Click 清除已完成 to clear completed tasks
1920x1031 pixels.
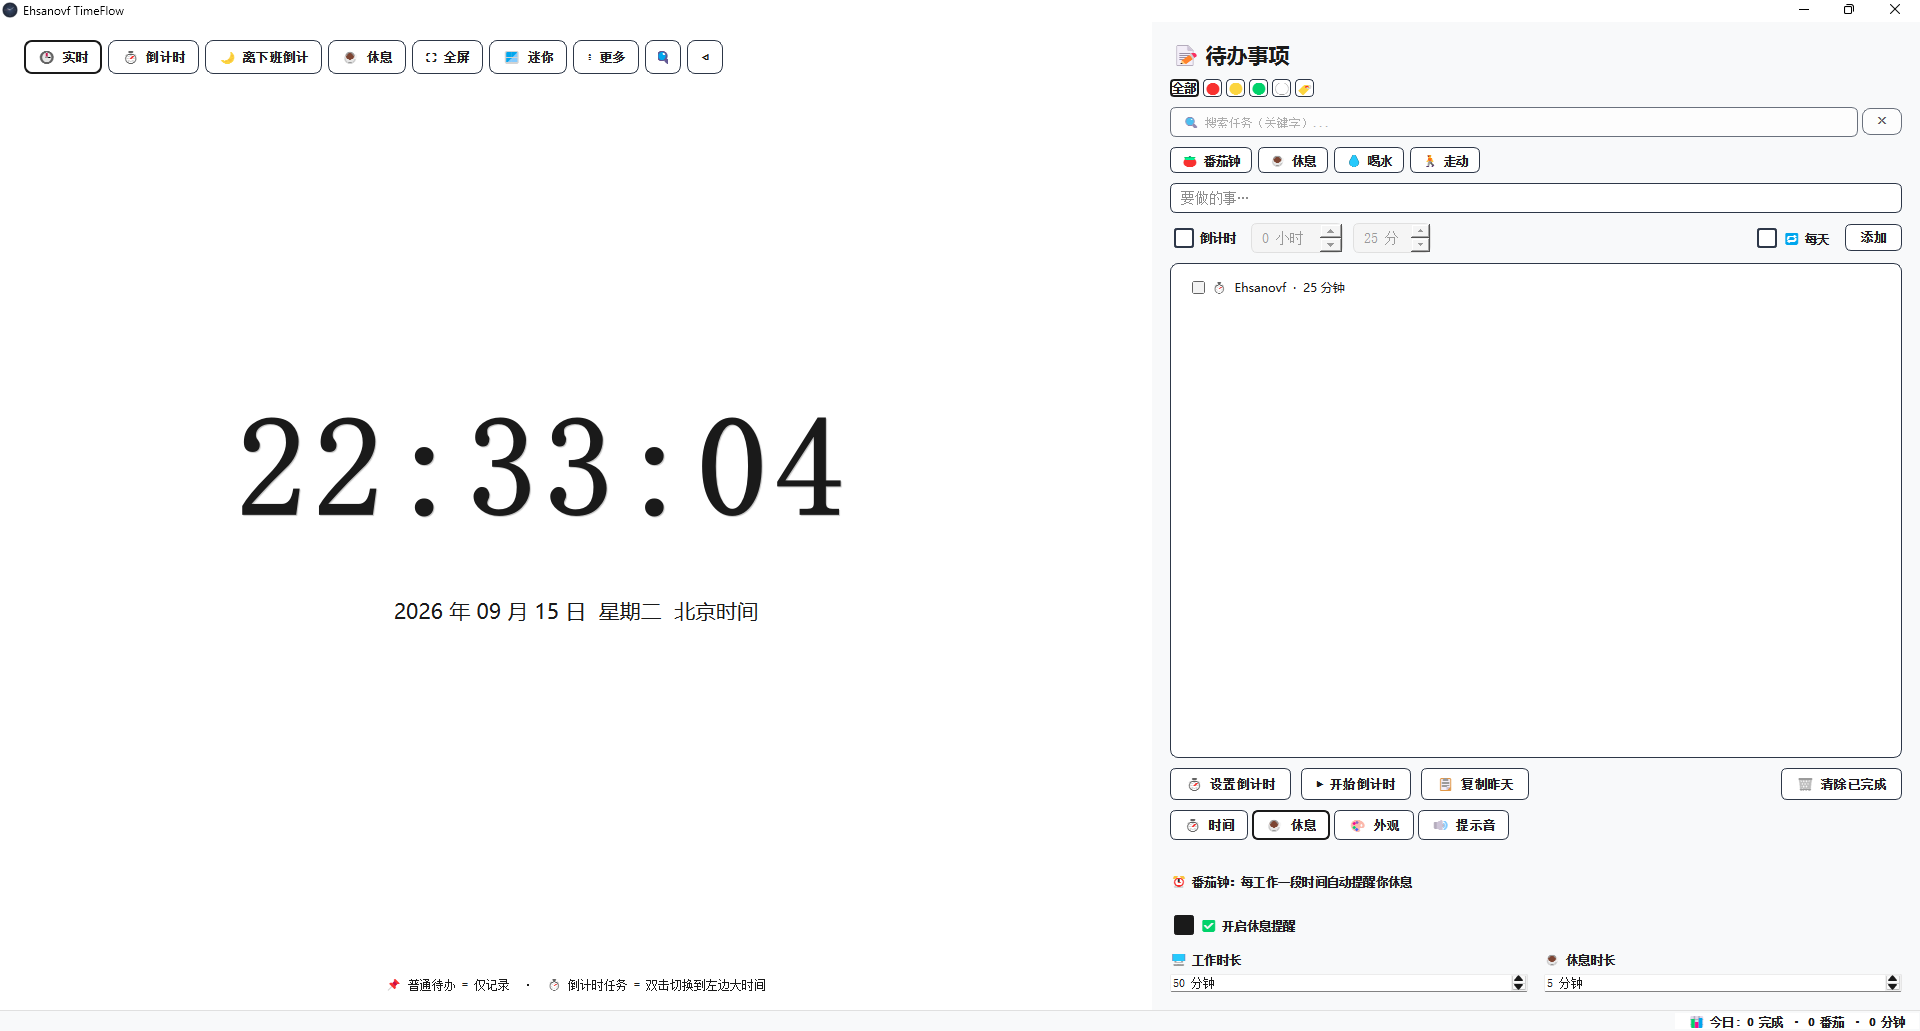[1841, 784]
